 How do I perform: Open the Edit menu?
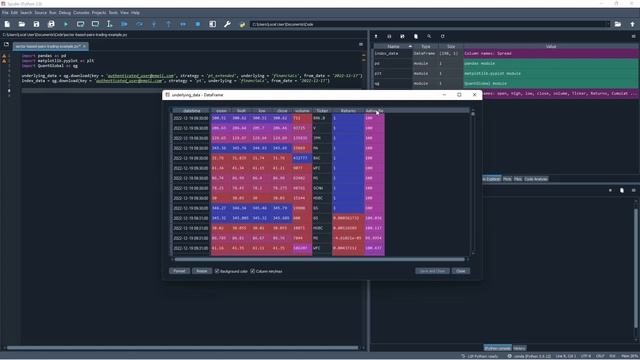14,13
